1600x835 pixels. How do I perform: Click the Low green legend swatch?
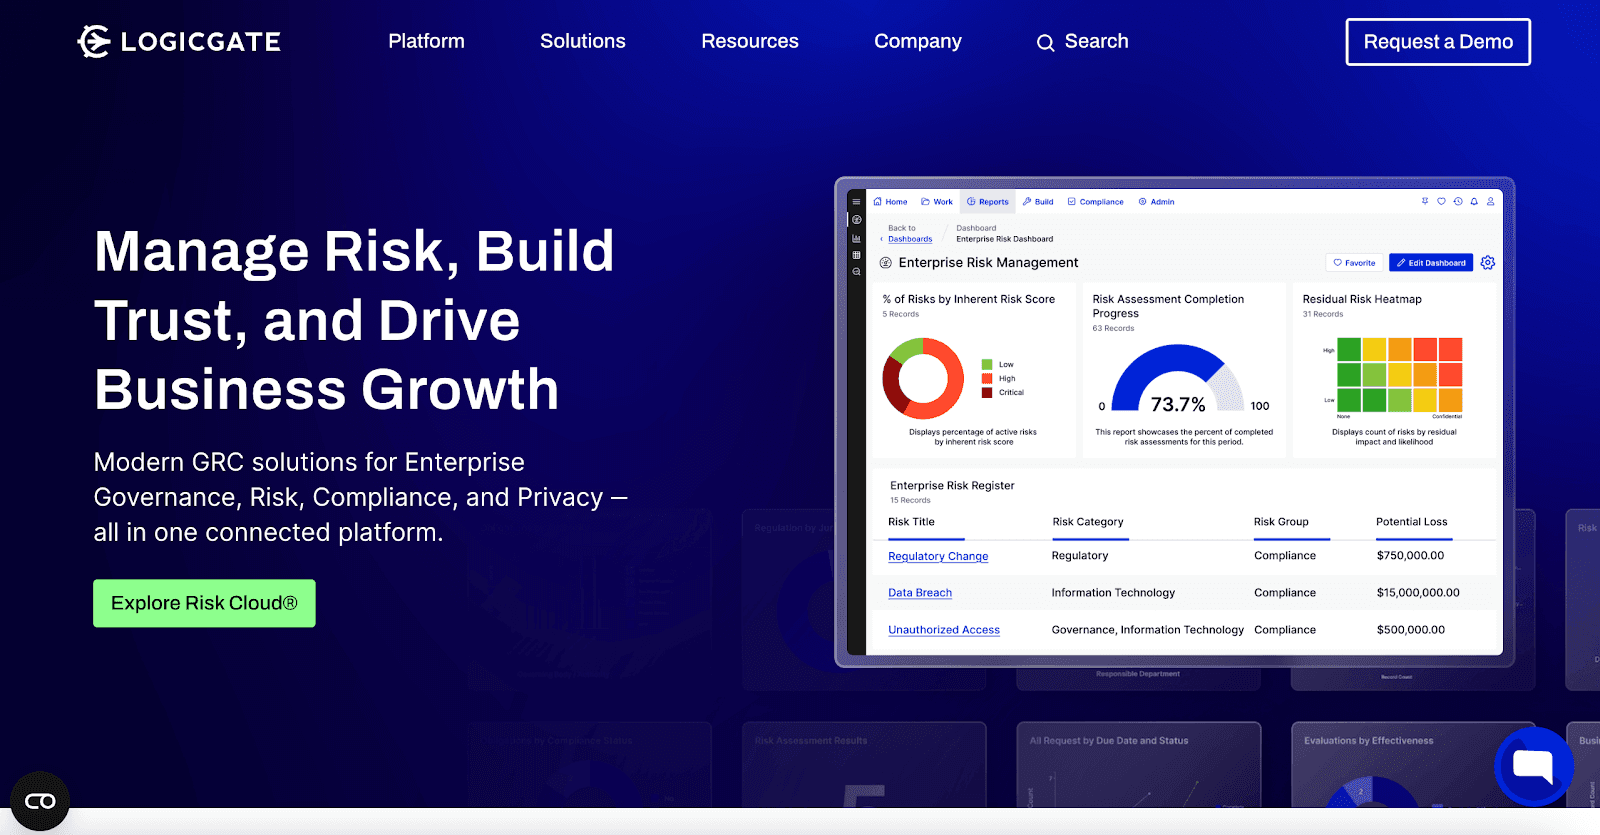987,365
